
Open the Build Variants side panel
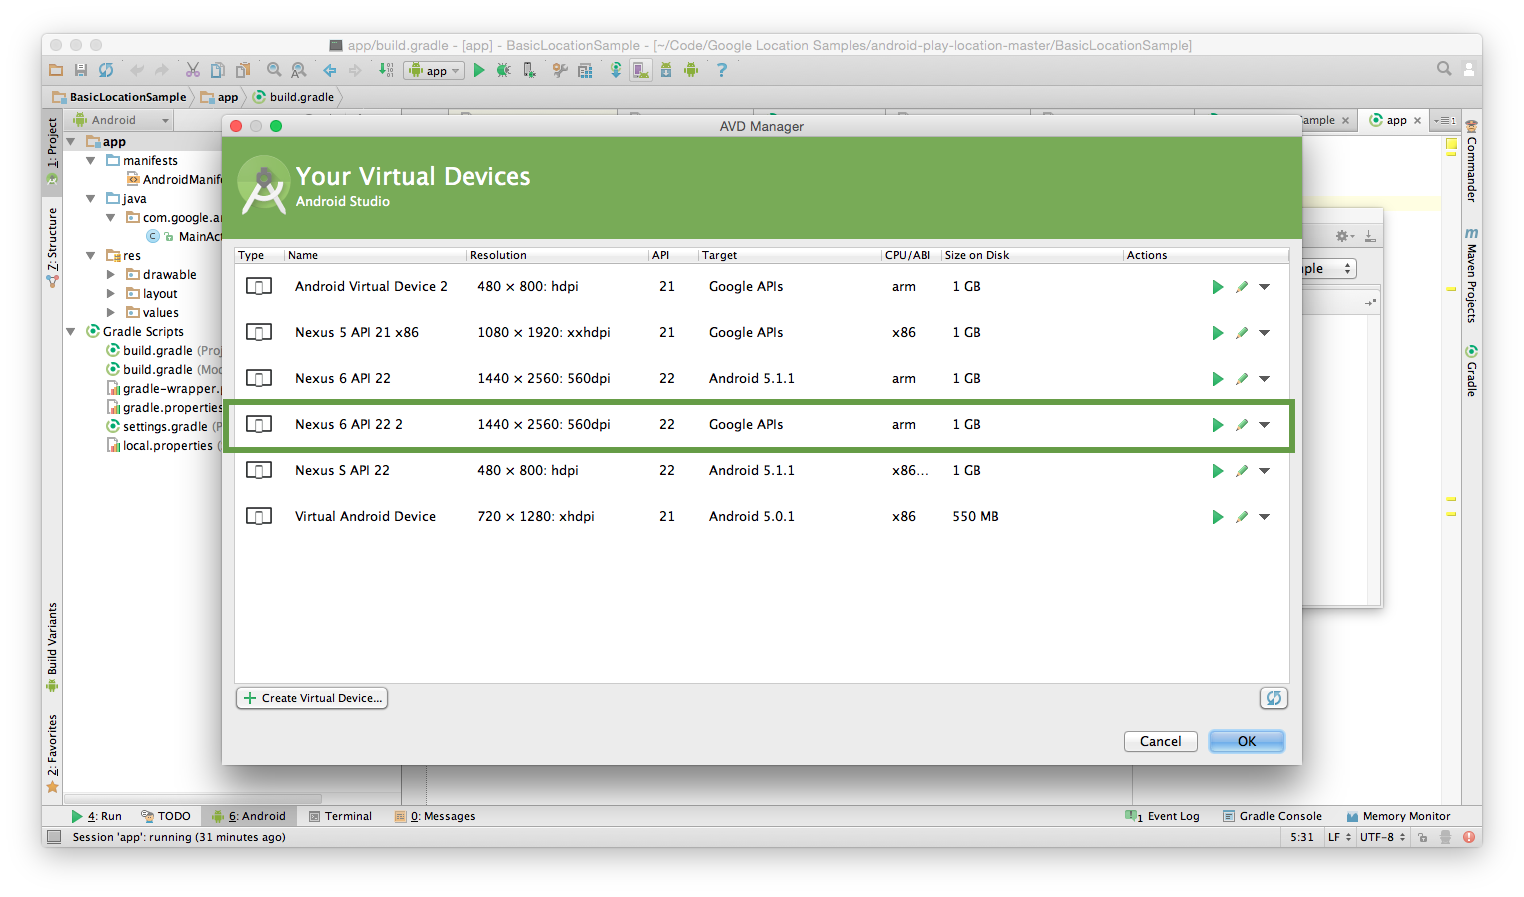(52, 647)
